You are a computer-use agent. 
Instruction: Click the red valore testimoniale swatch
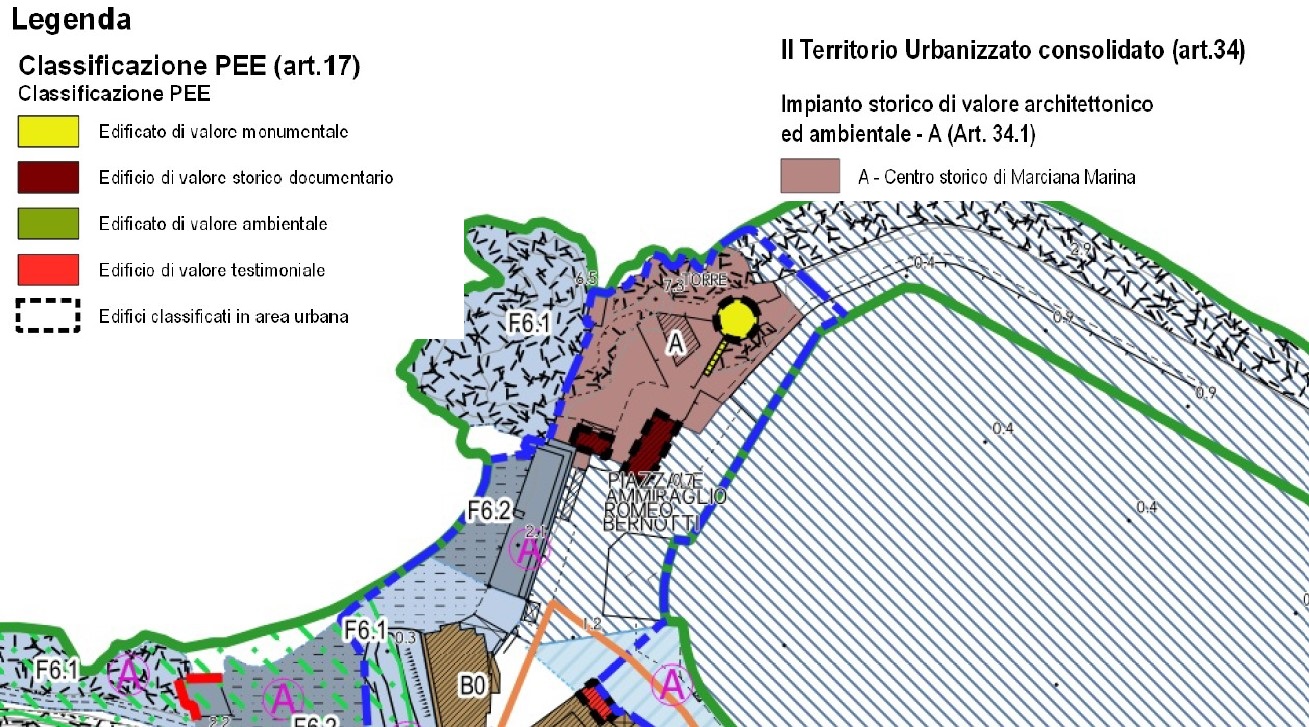pos(48,269)
